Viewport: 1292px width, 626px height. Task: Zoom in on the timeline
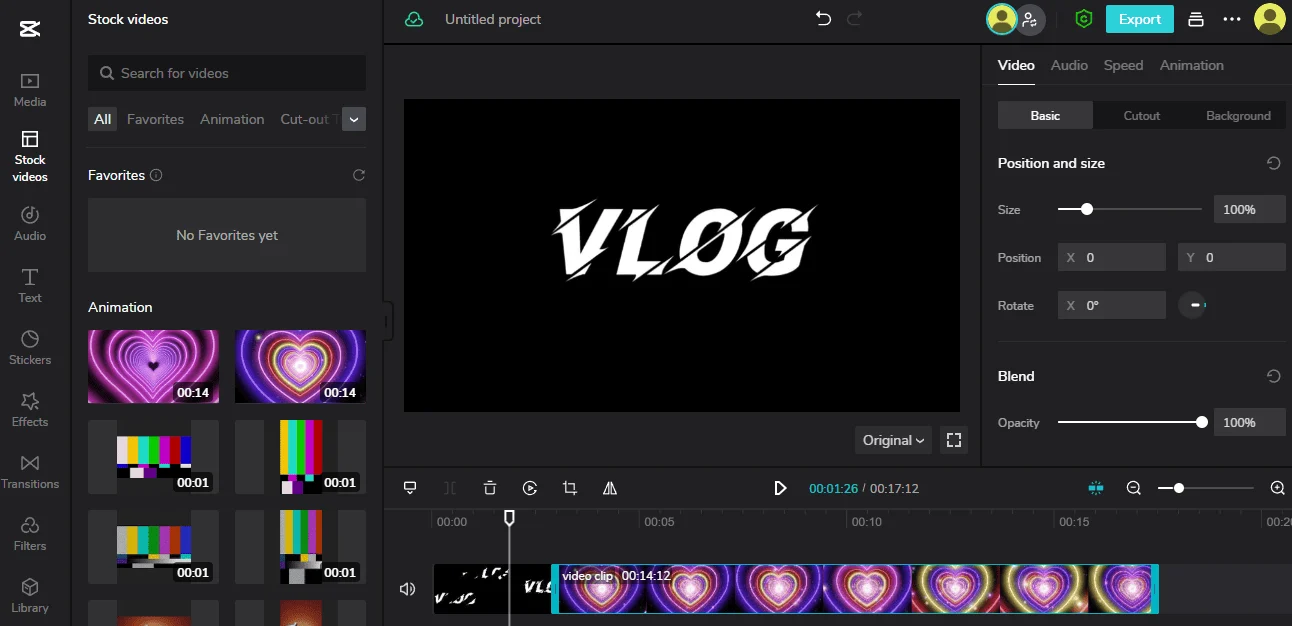[1277, 488]
